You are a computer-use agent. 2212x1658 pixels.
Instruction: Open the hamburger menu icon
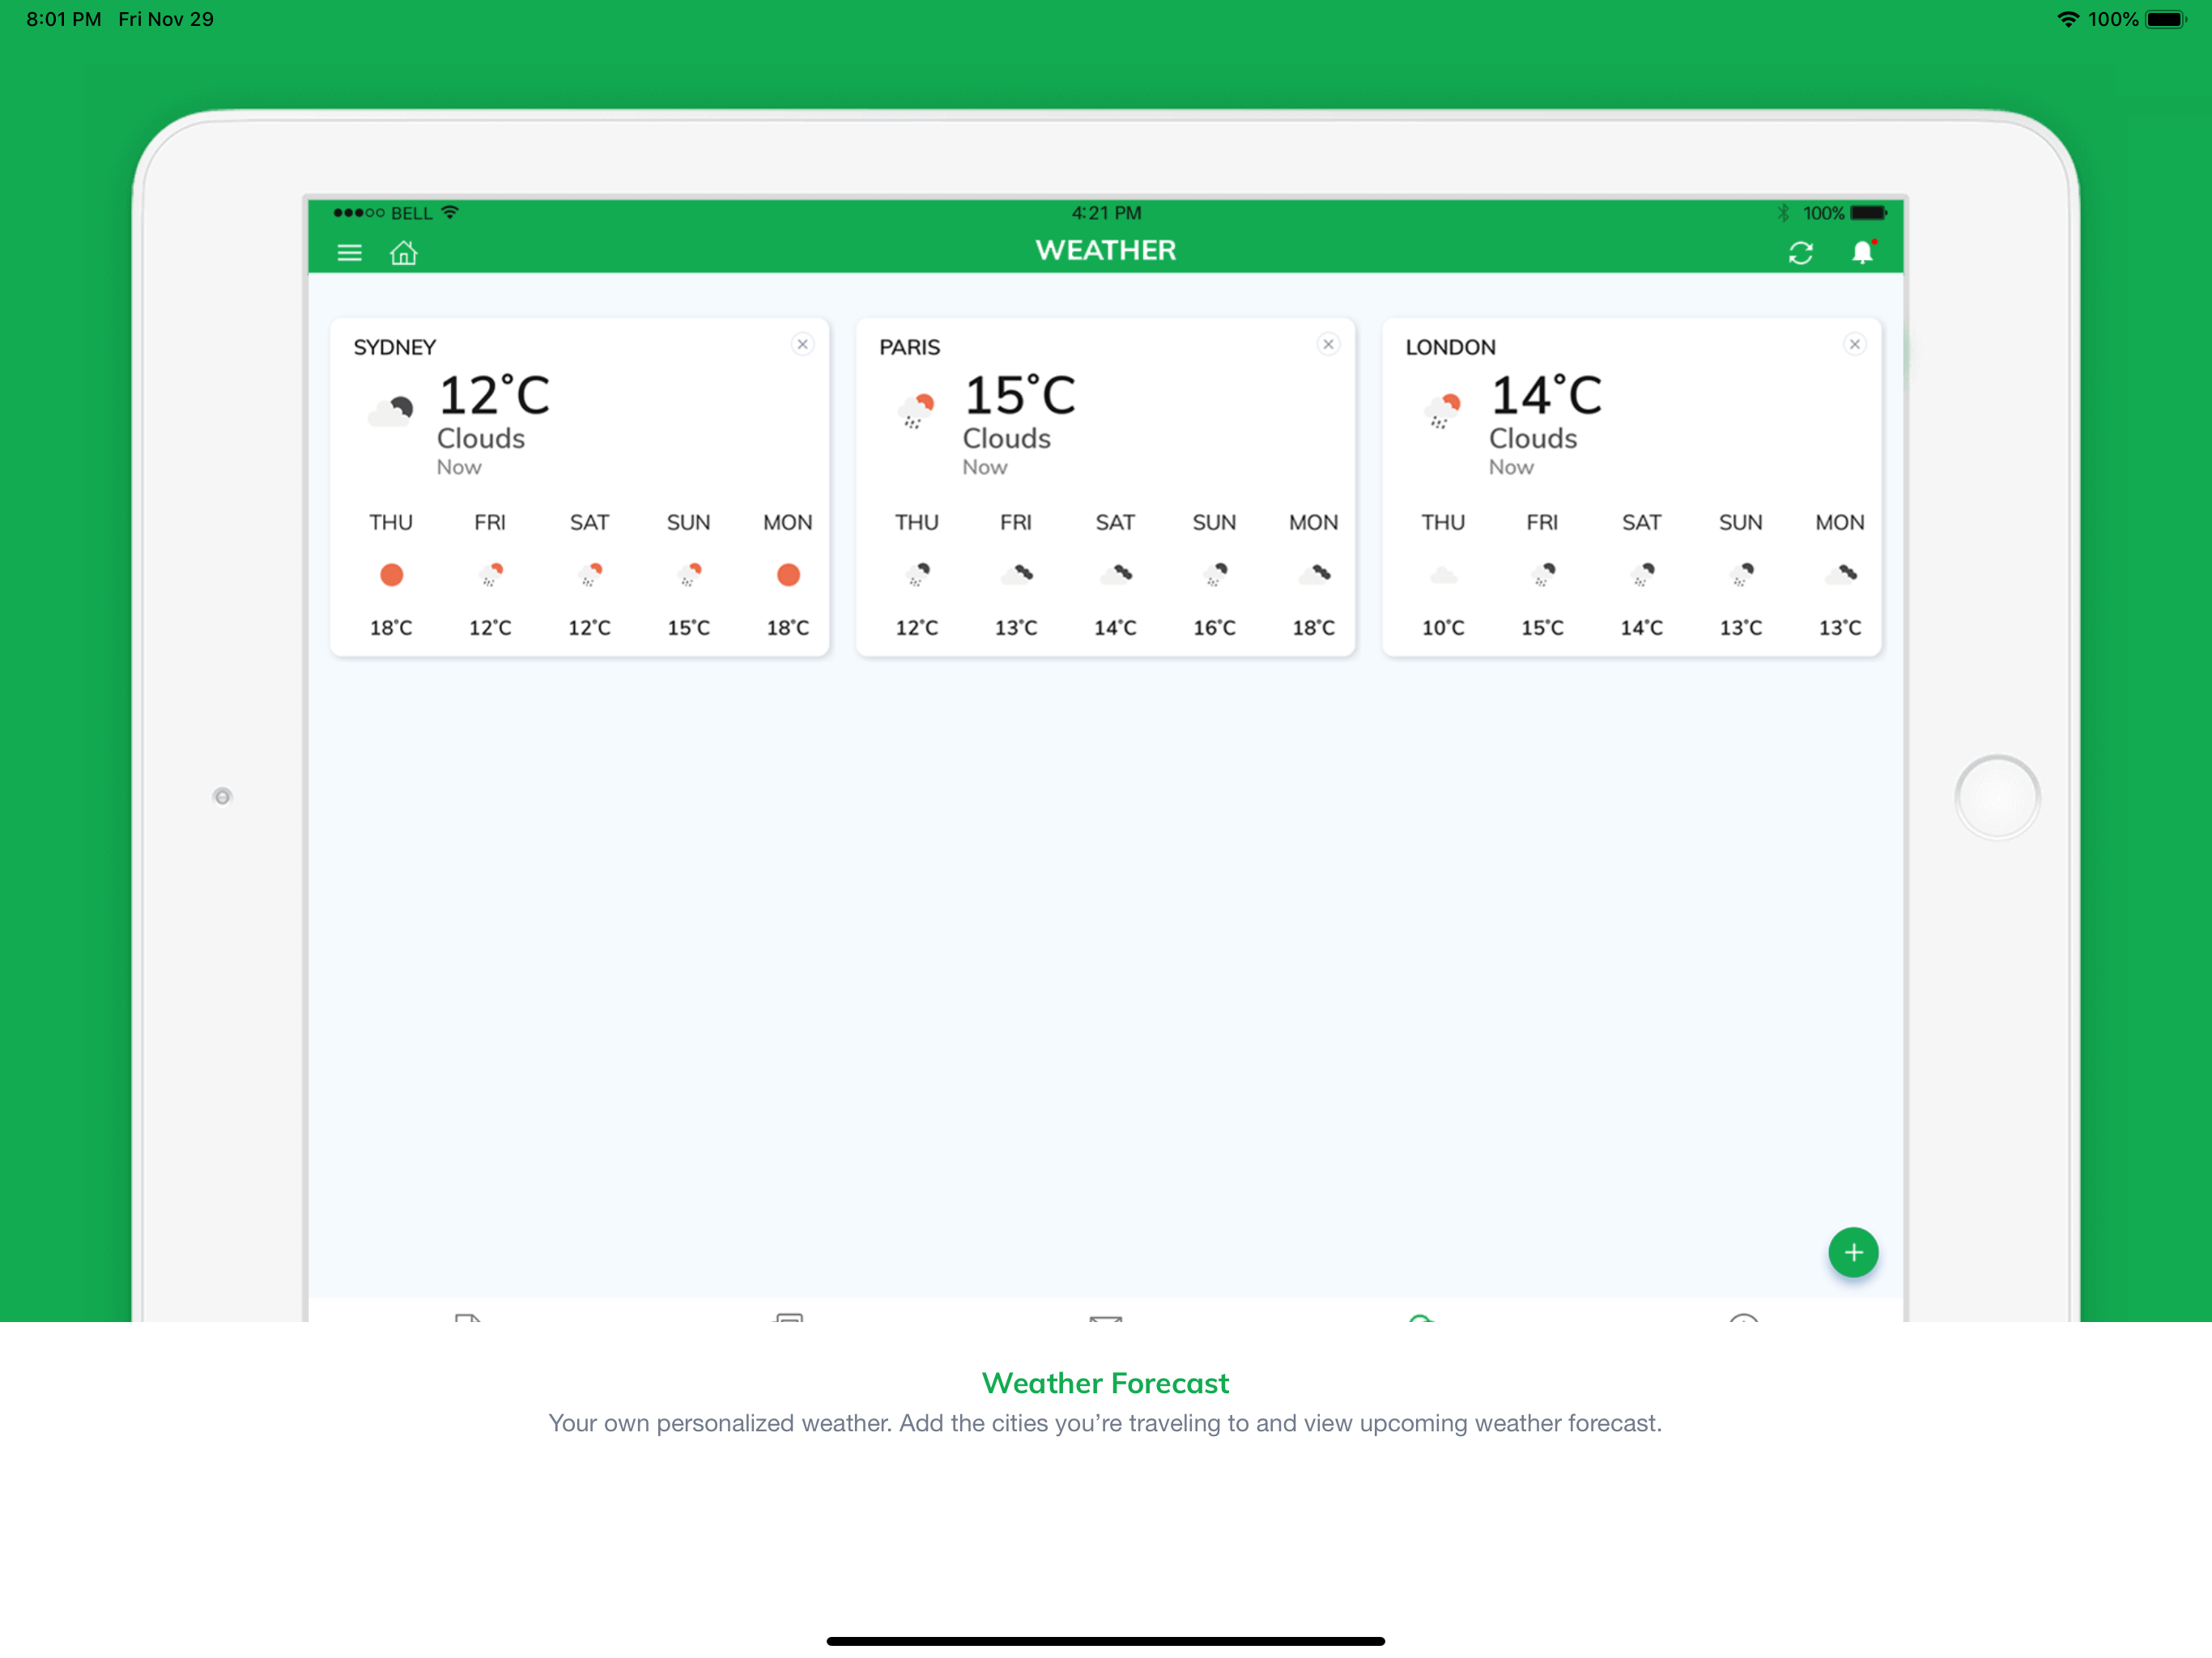click(x=349, y=253)
